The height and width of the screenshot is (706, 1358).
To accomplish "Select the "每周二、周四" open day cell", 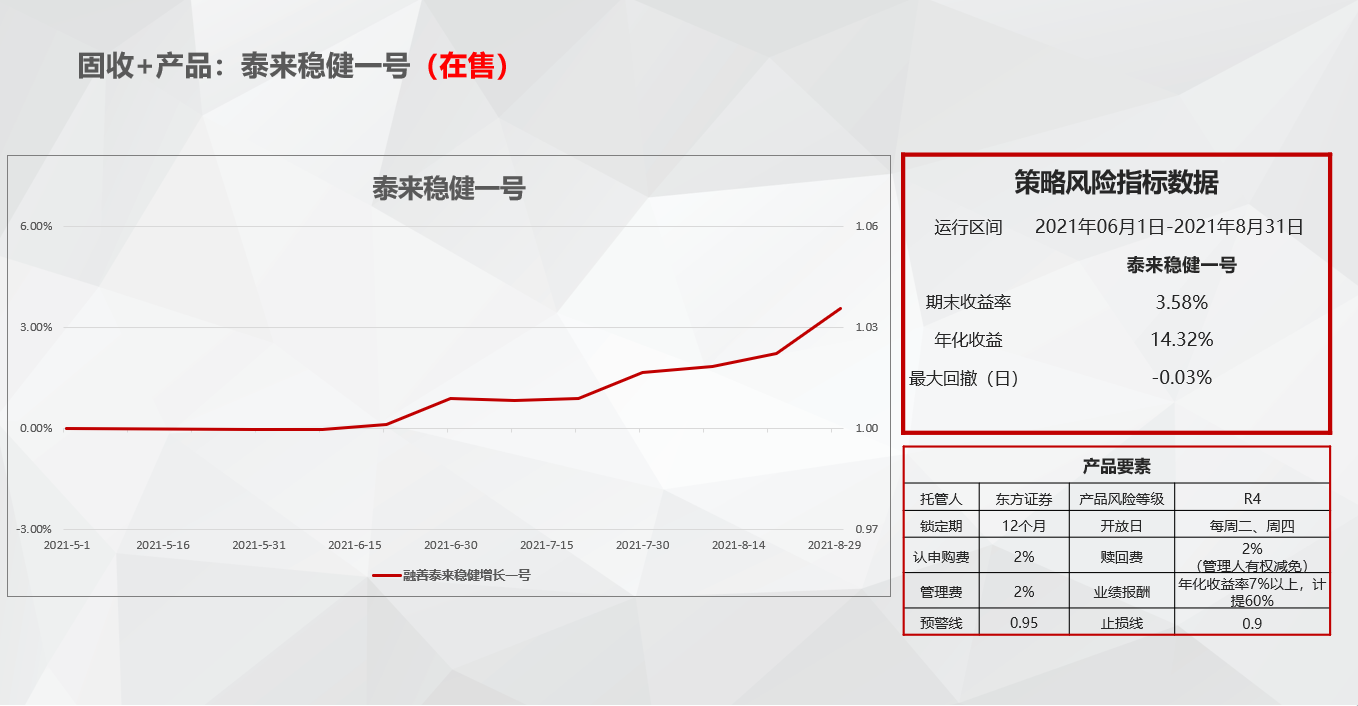I will pyautogui.click(x=1252, y=525).
